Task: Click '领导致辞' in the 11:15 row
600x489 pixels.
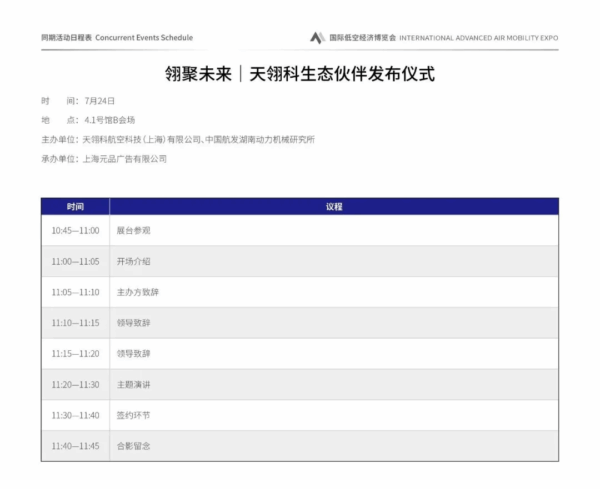Action: pos(134,354)
